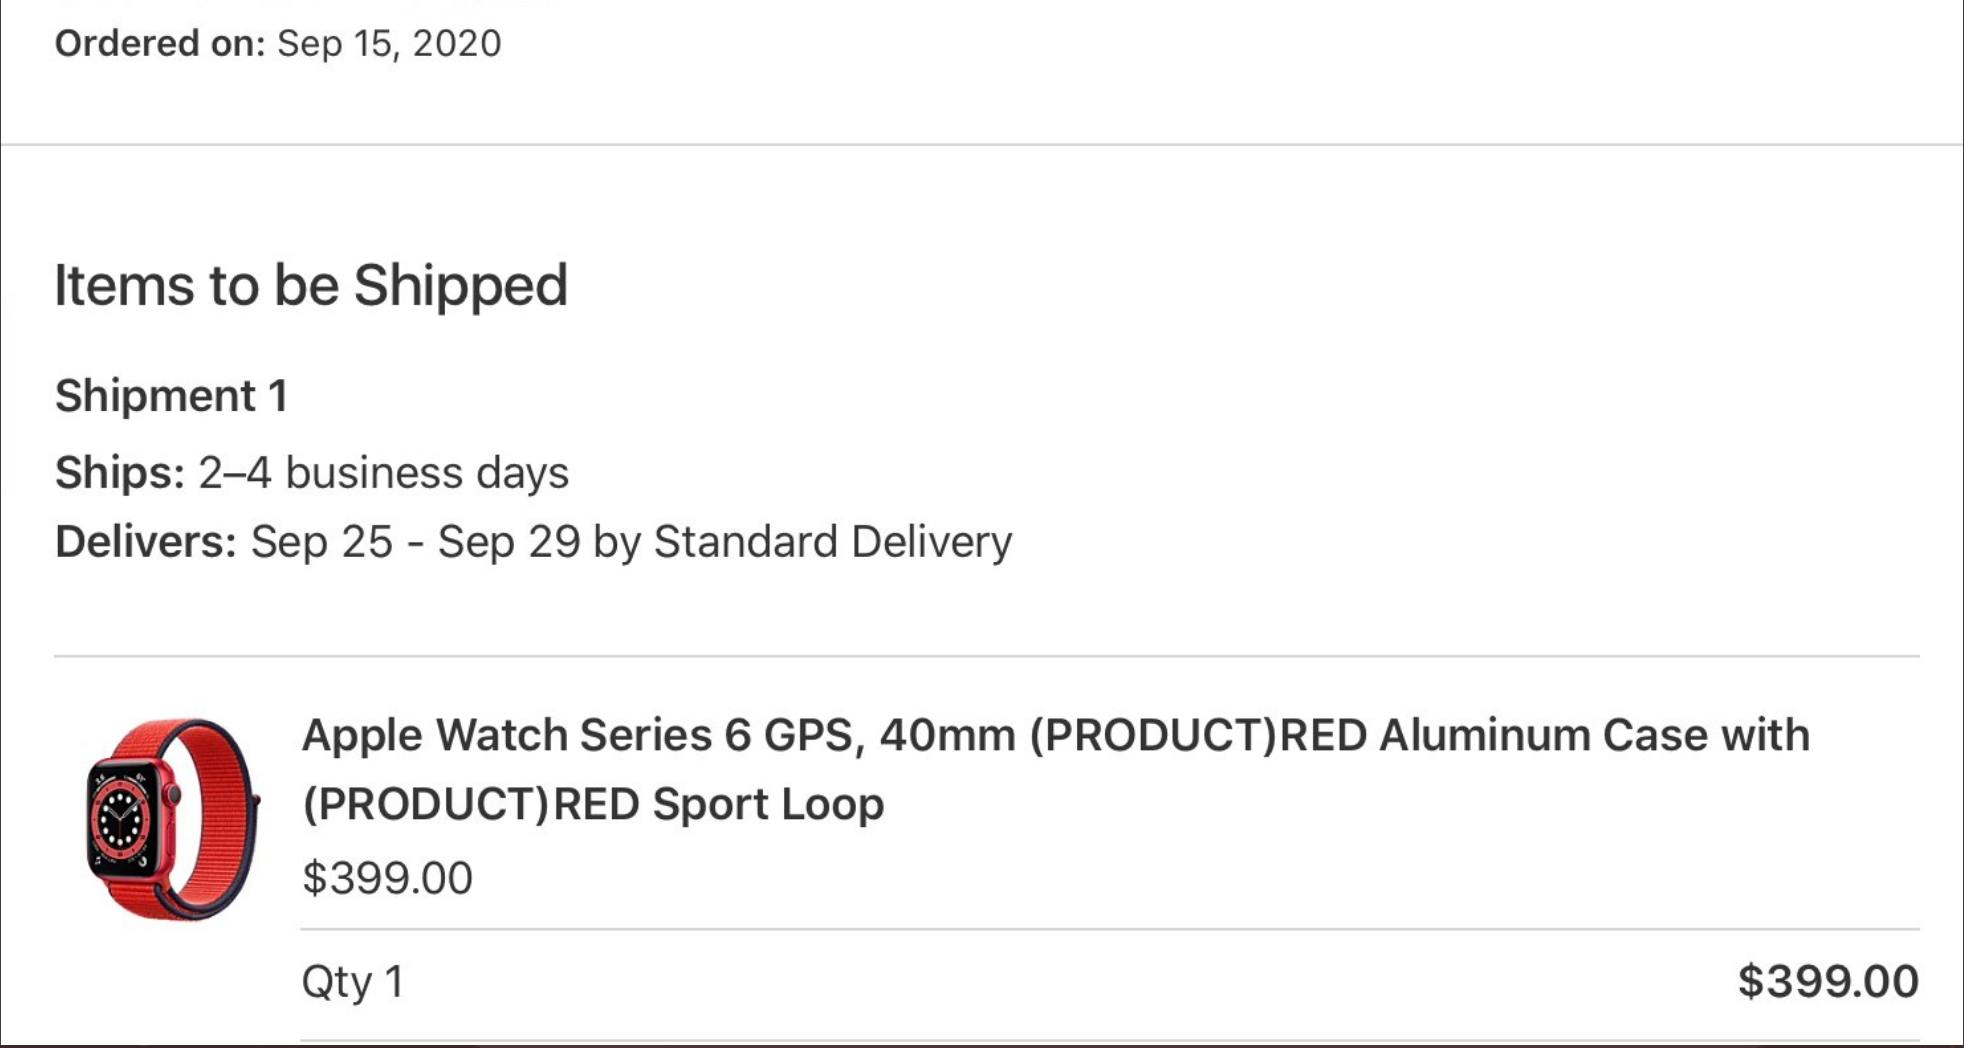
Task: Click the red watch band in product image
Action: pos(213,820)
